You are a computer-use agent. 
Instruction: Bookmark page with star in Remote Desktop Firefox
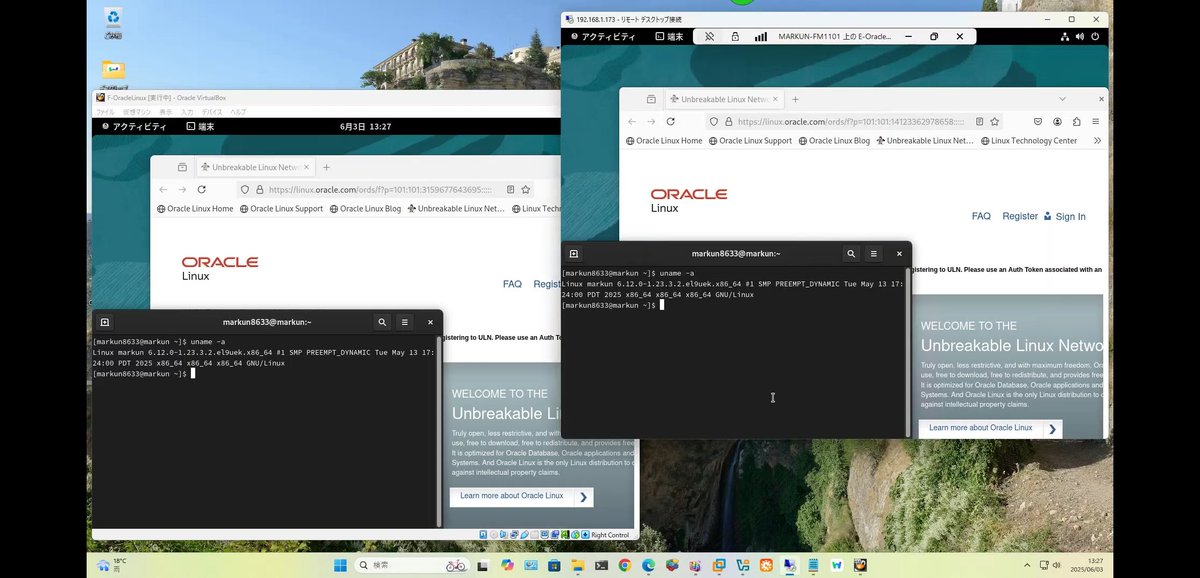pyautogui.click(x=995, y=121)
